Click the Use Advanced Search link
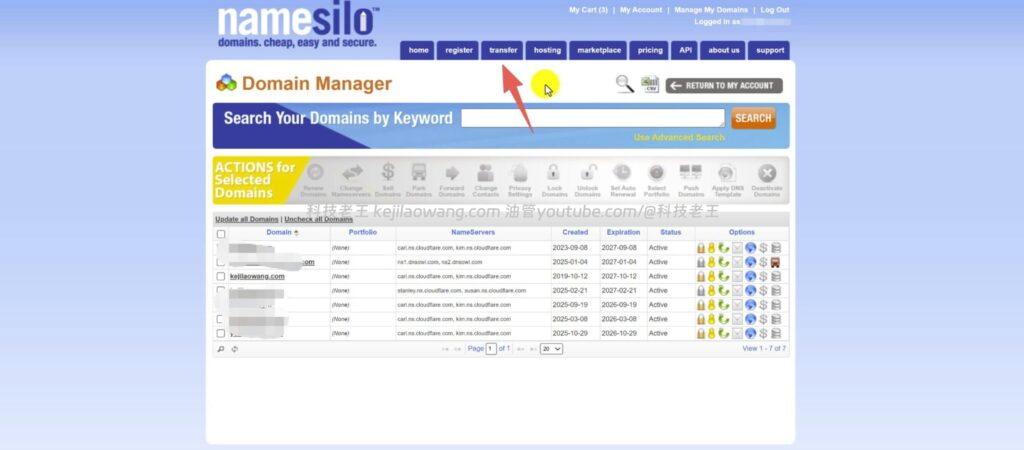Image resolution: width=1024 pixels, height=450 pixels. coord(679,137)
